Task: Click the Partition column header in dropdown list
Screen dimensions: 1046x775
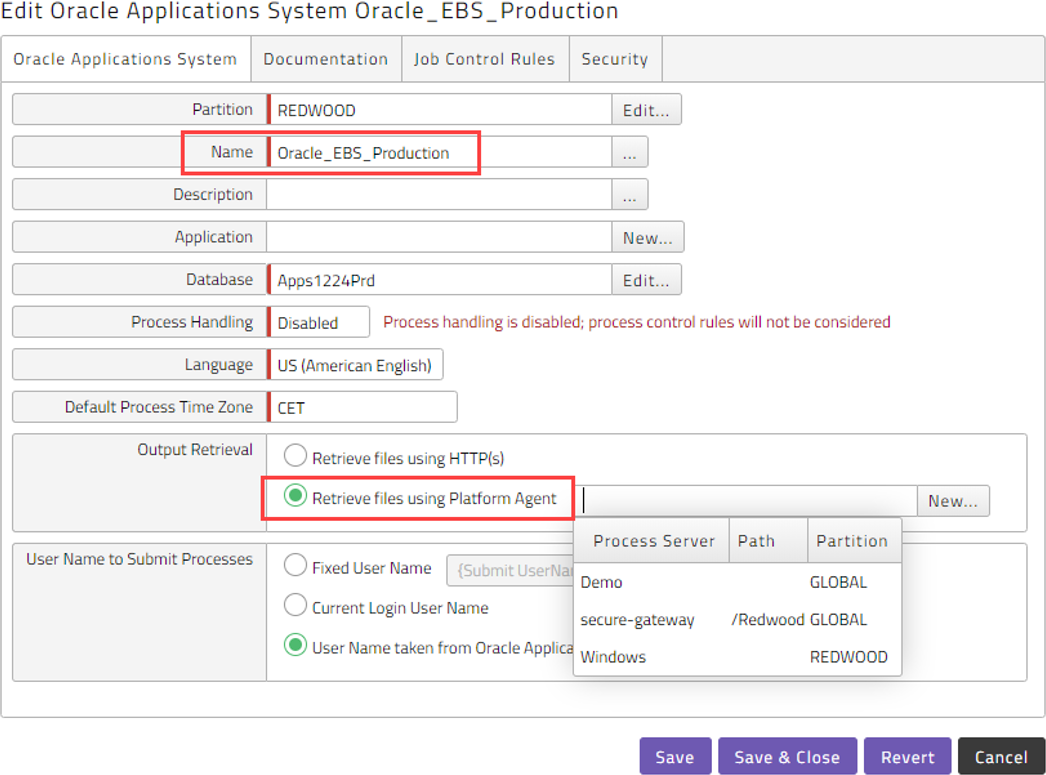Action: [x=855, y=541]
